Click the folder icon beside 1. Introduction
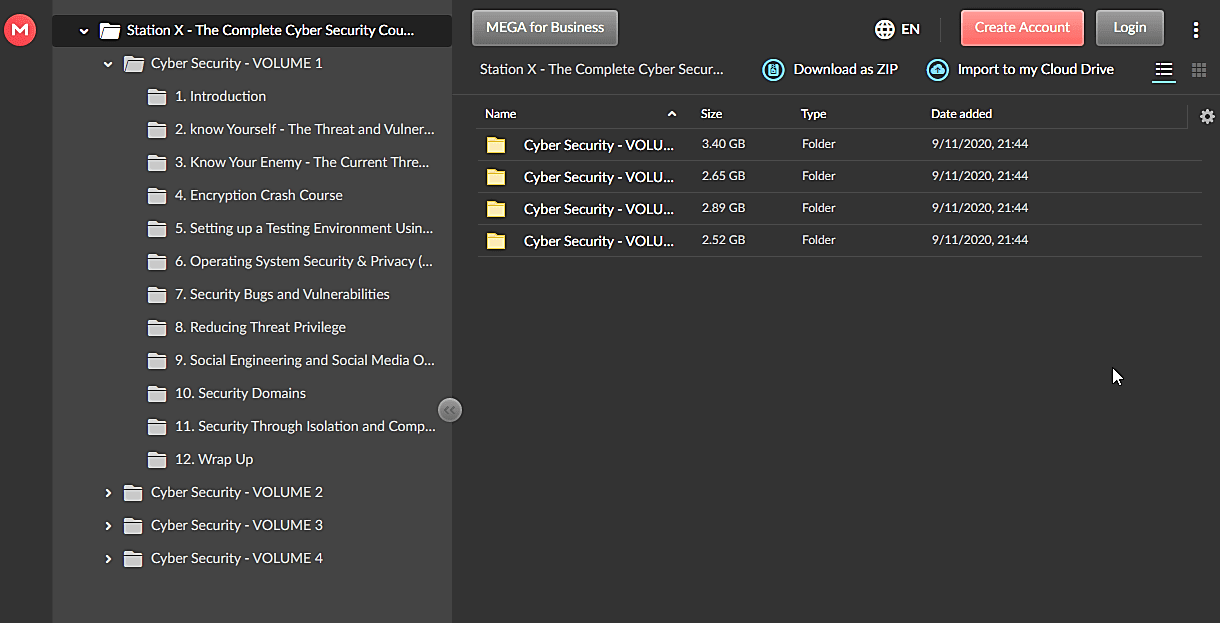 [157, 97]
